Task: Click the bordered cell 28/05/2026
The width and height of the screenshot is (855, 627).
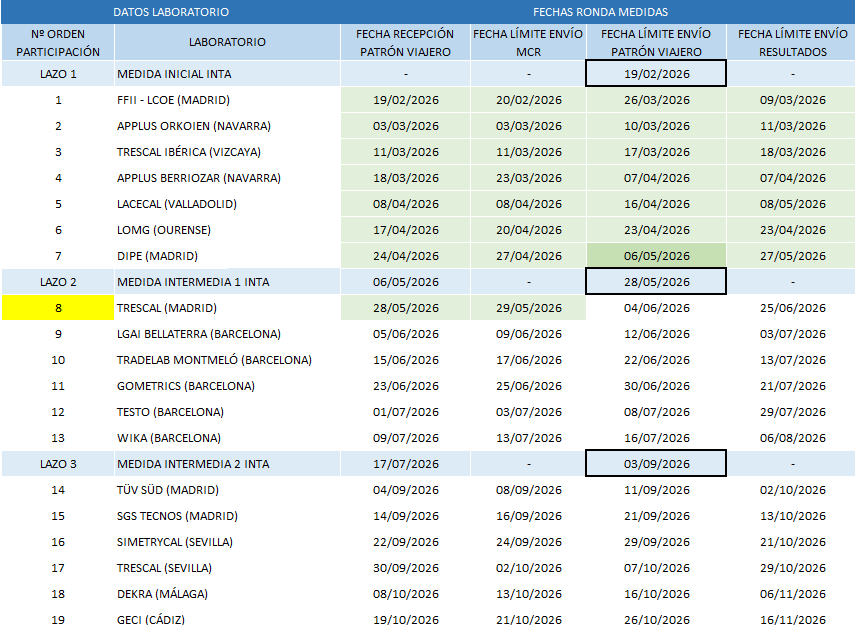Action: tap(656, 282)
